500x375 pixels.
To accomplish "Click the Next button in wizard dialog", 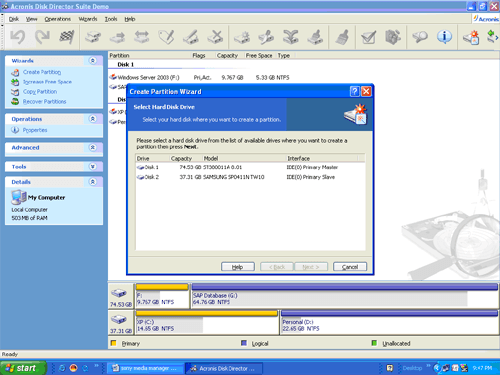I will click(311, 267).
